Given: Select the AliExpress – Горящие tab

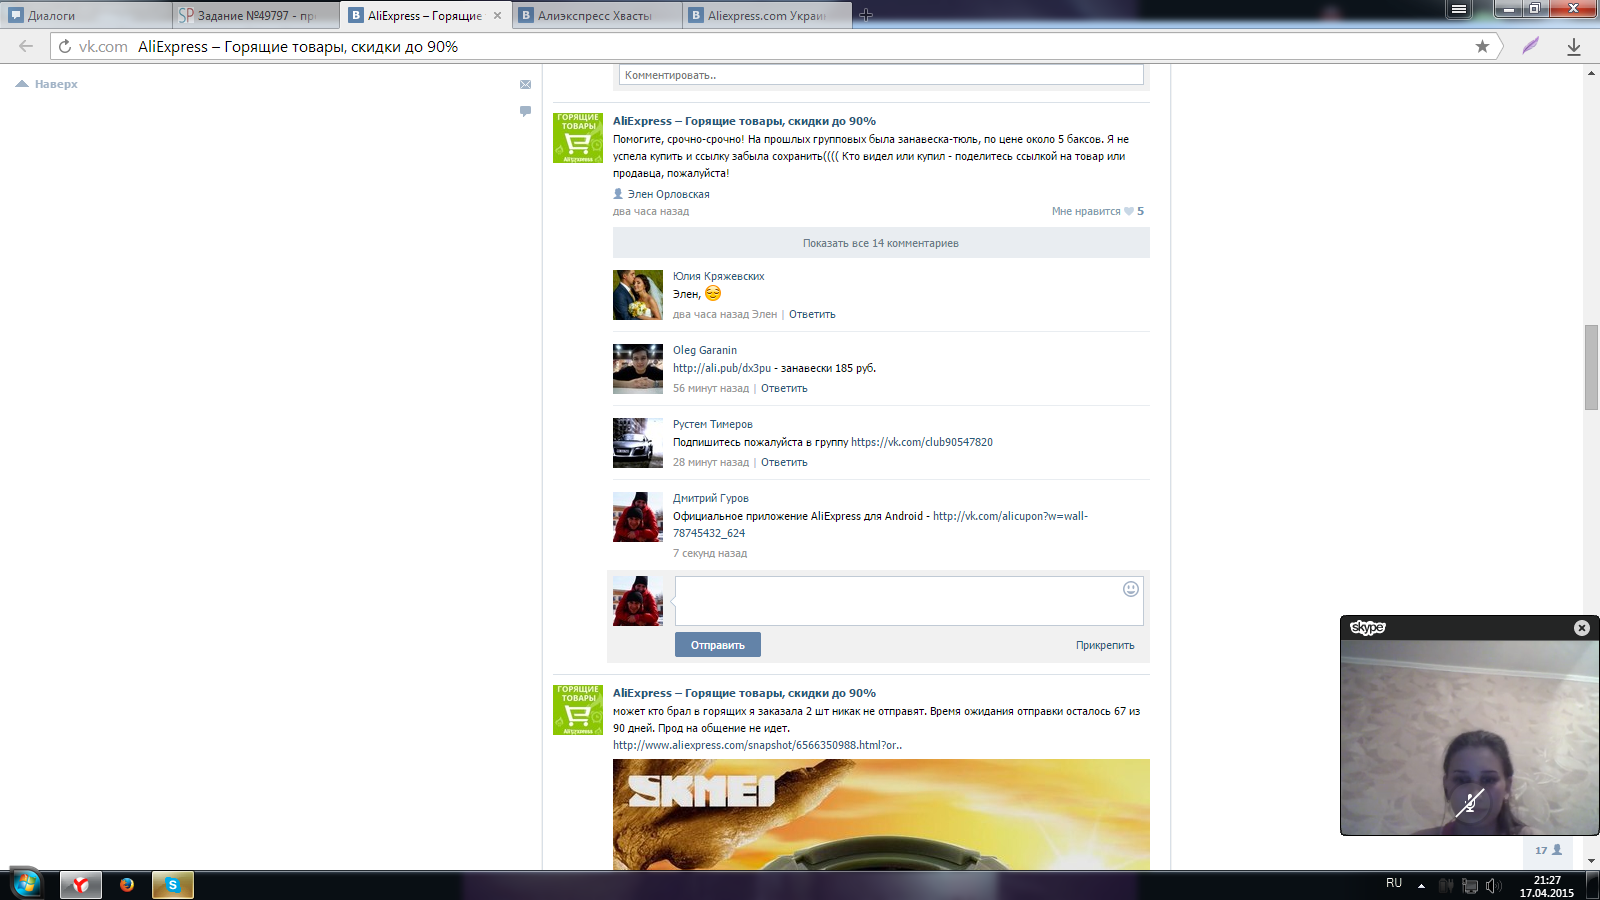Looking at the screenshot, I should coord(425,15).
